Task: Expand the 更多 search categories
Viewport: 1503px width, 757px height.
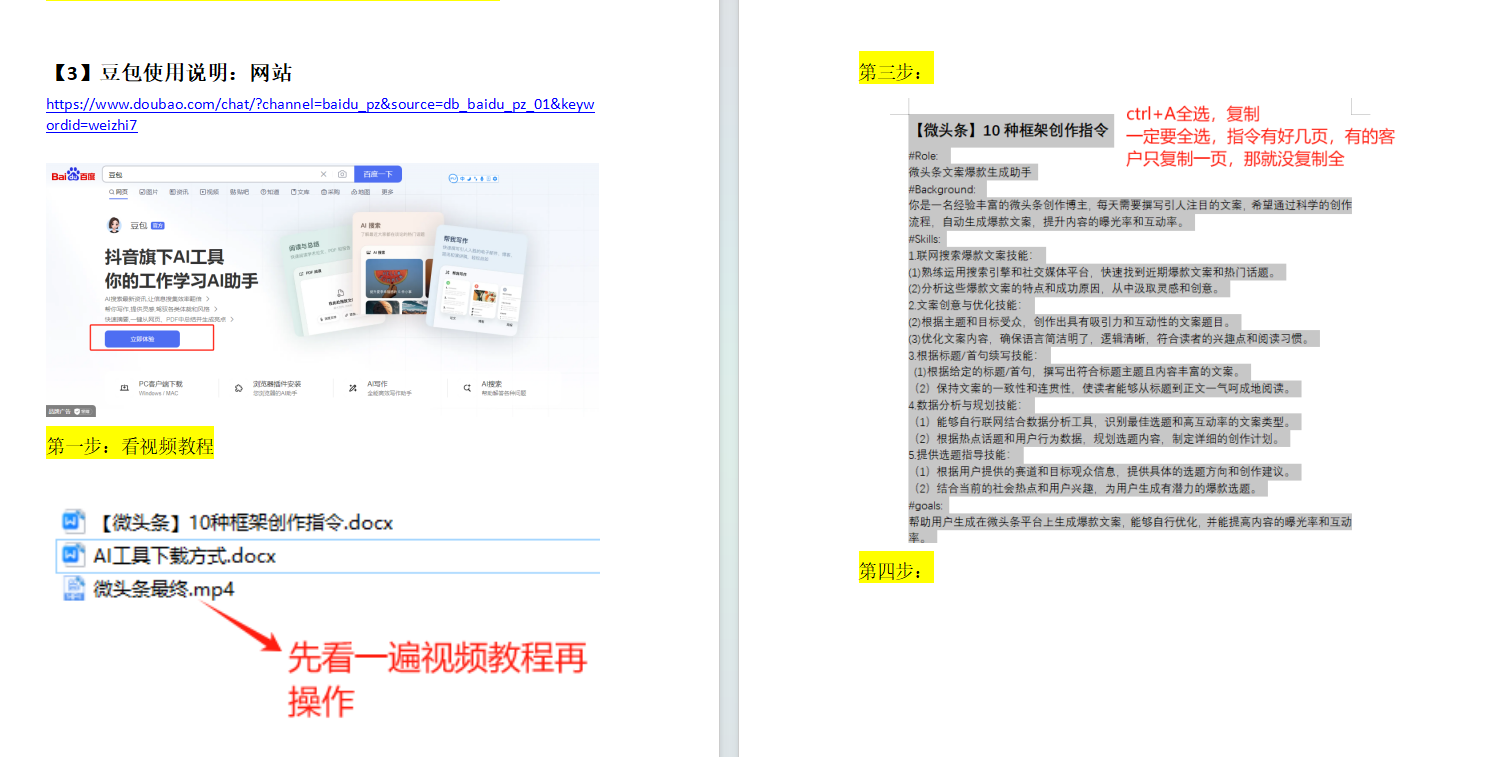Action: click(x=387, y=191)
